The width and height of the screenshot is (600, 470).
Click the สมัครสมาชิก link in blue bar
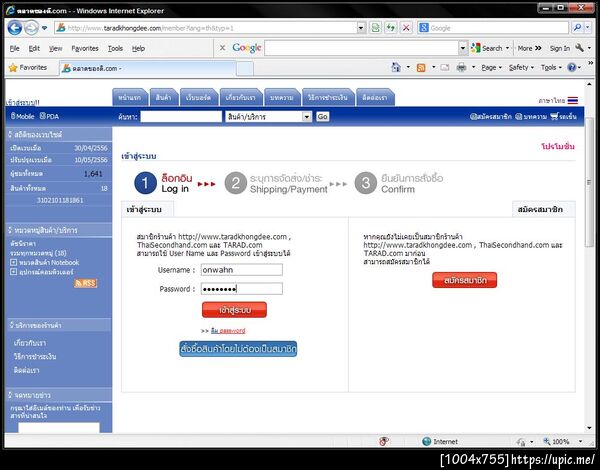pos(490,116)
